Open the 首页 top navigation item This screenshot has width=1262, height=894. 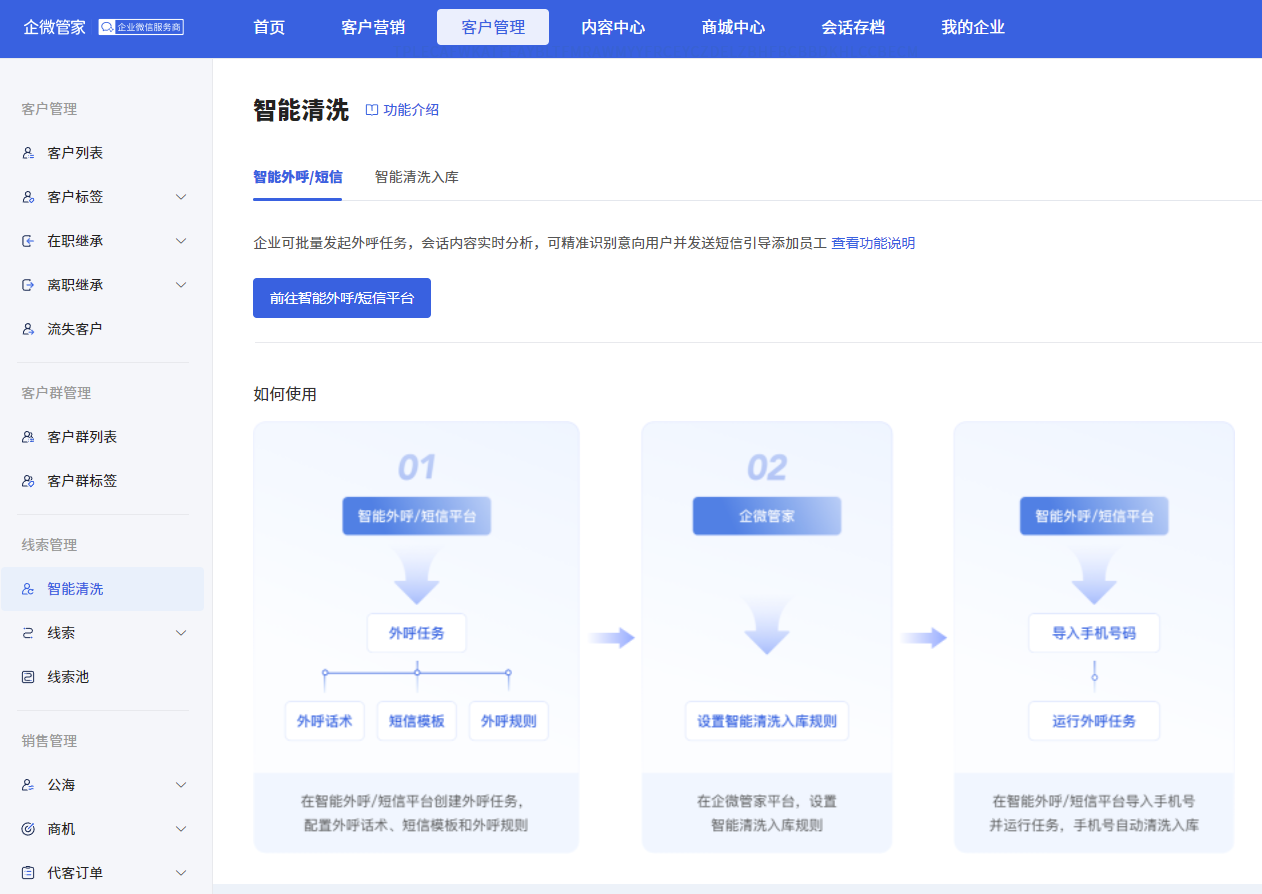269,28
